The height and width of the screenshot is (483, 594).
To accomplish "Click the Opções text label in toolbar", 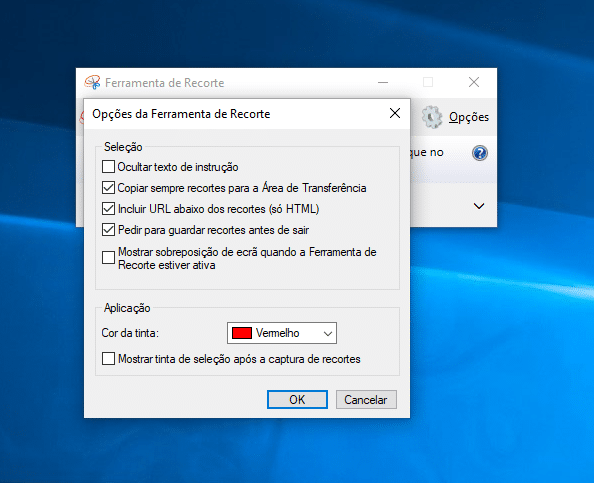I will click(x=469, y=117).
